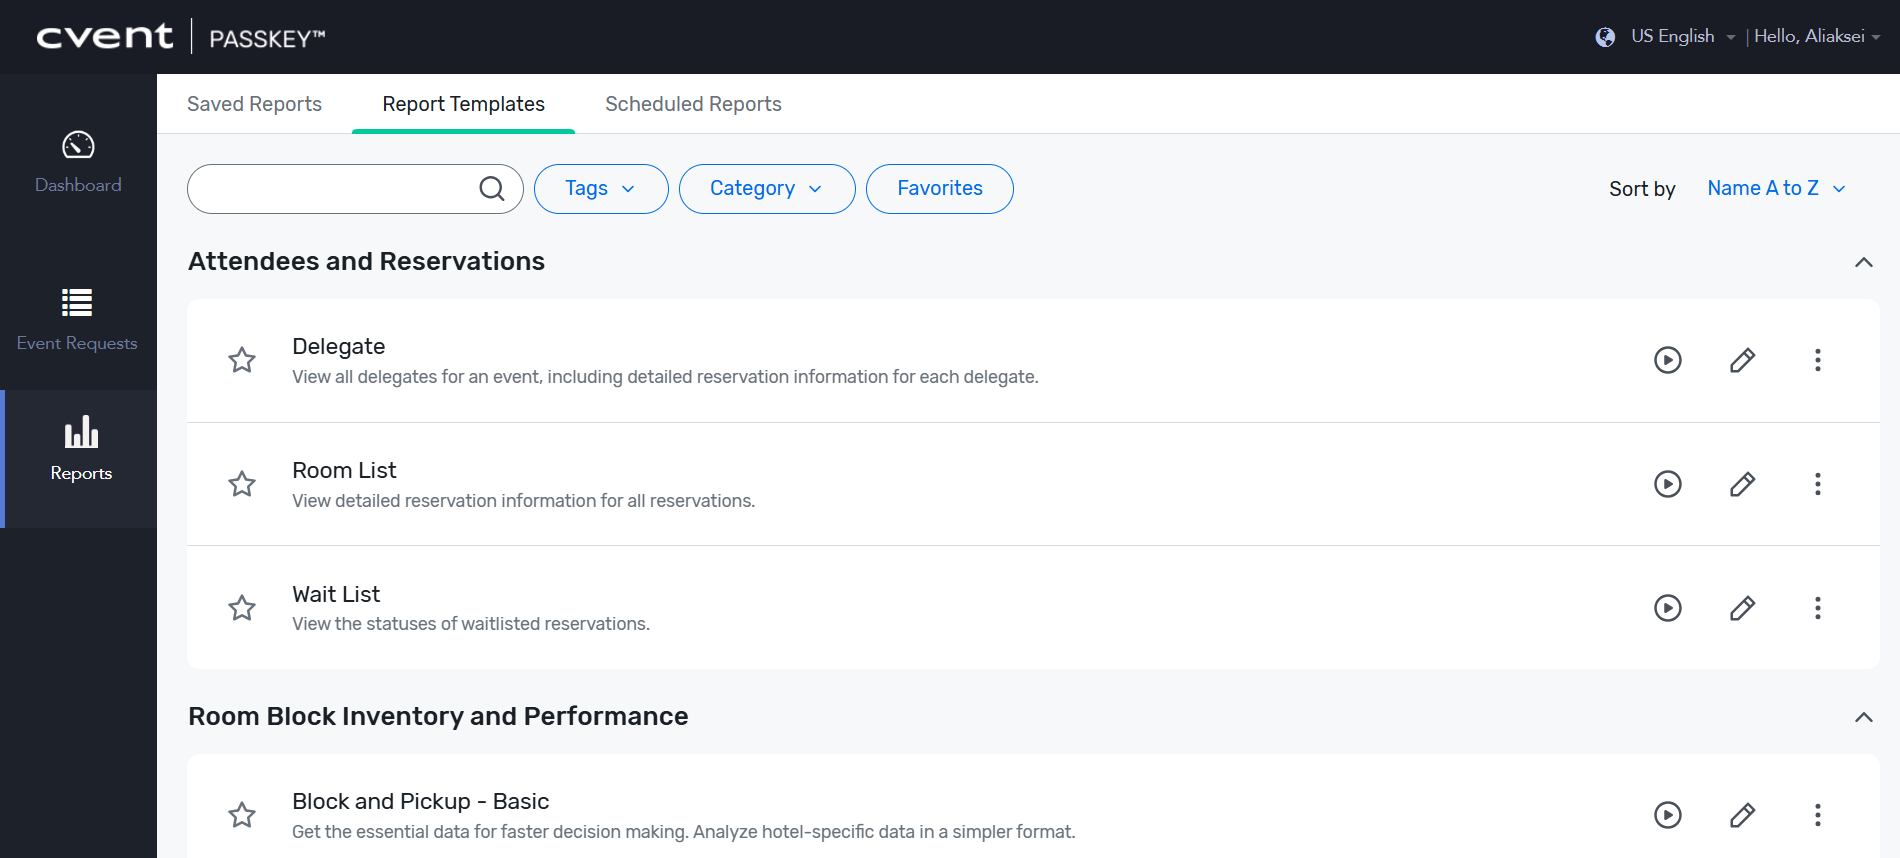Open the Dashboard from the sidebar
The image size is (1900, 858).
(x=78, y=162)
